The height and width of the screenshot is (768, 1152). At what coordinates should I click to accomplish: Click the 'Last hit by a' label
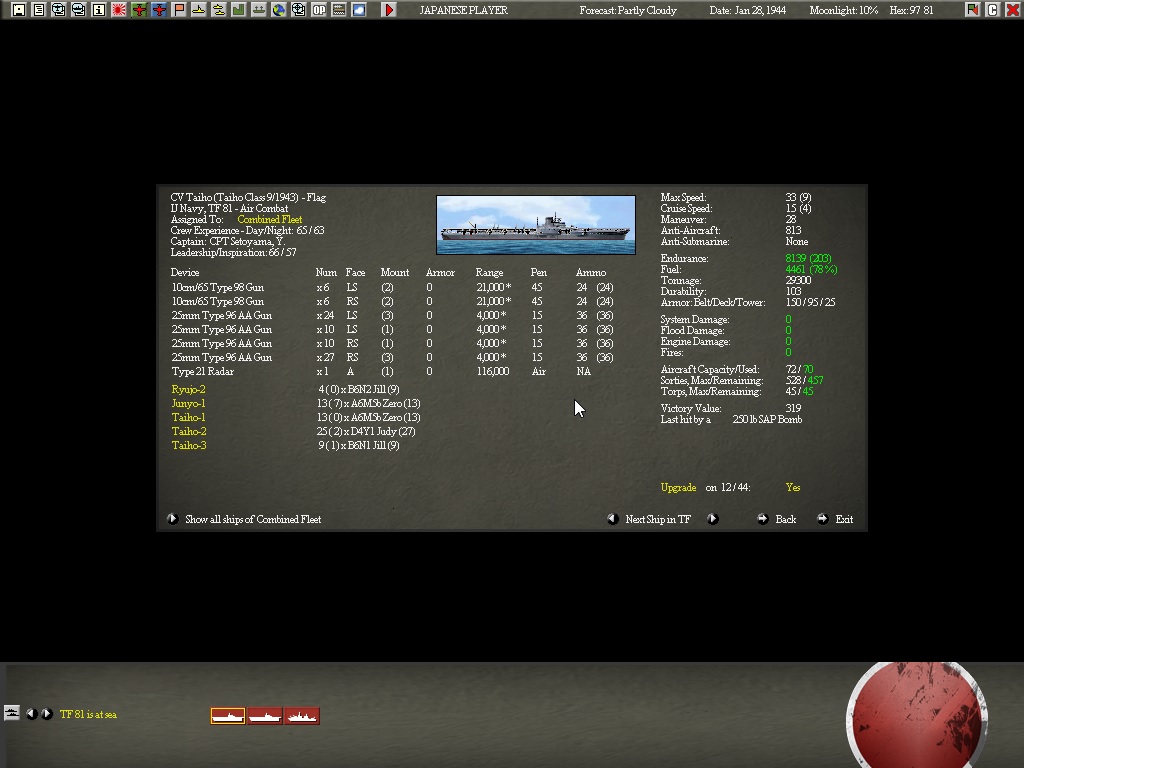(x=685, y=419)
